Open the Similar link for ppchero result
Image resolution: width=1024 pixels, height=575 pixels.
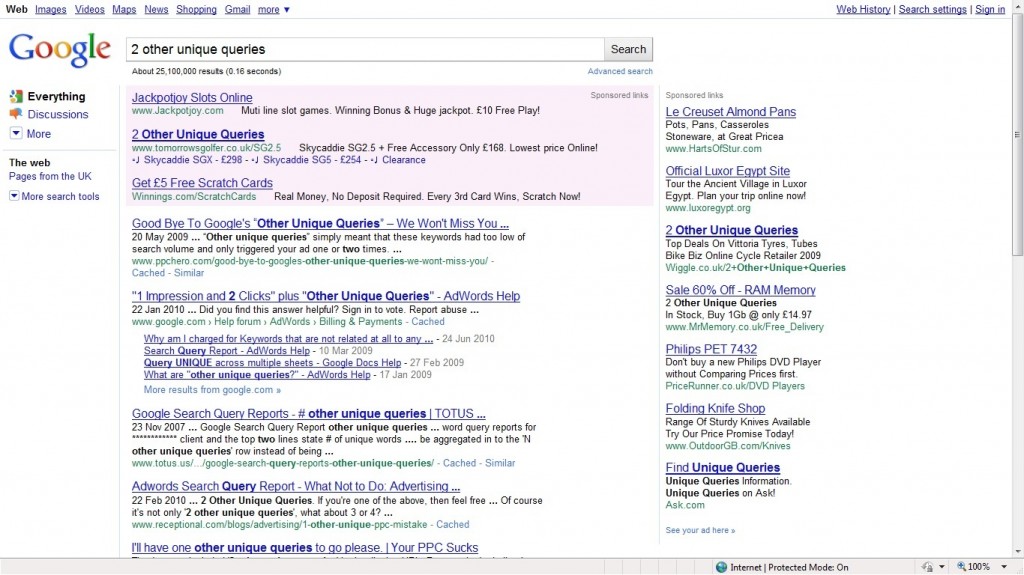pos(189,273)
